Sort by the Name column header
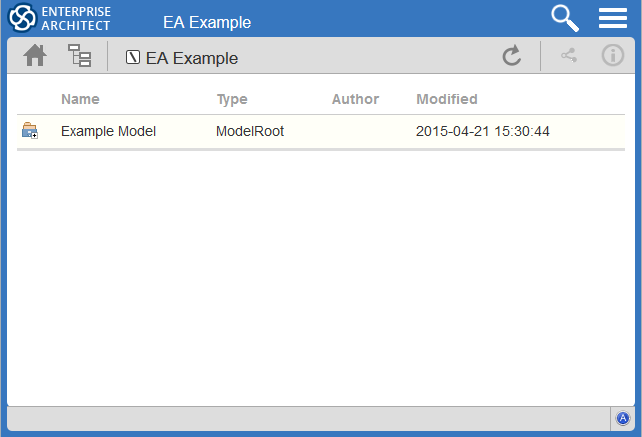The height and width of the screenshot is (437, 642). coord(80,99)
